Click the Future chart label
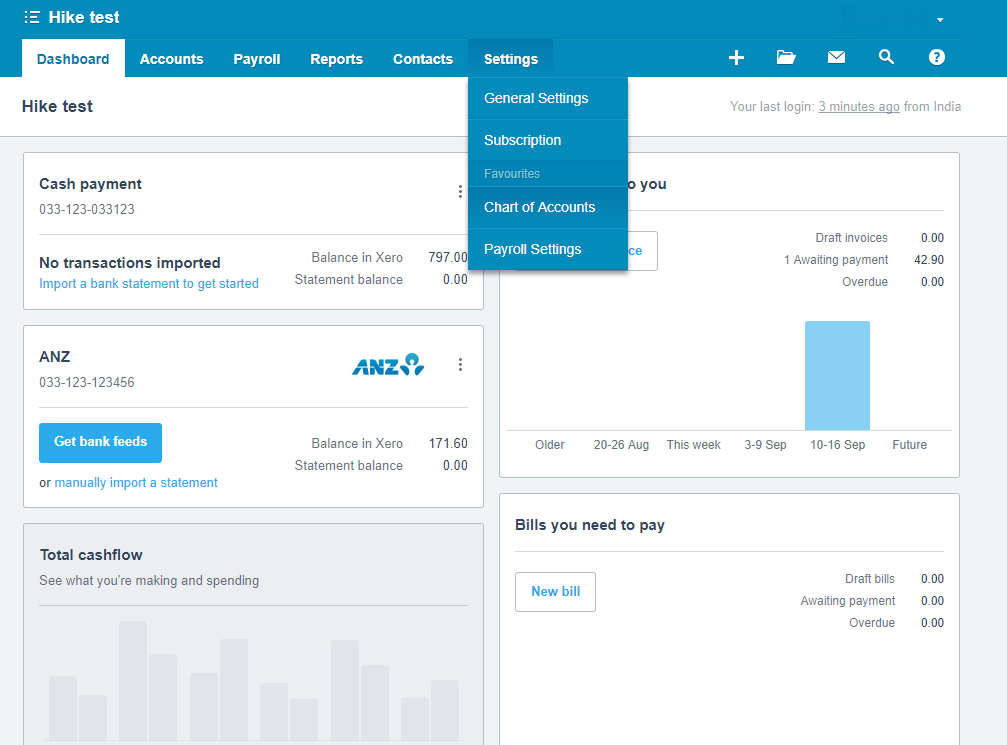1007x745 pixels. click(909, 444)
